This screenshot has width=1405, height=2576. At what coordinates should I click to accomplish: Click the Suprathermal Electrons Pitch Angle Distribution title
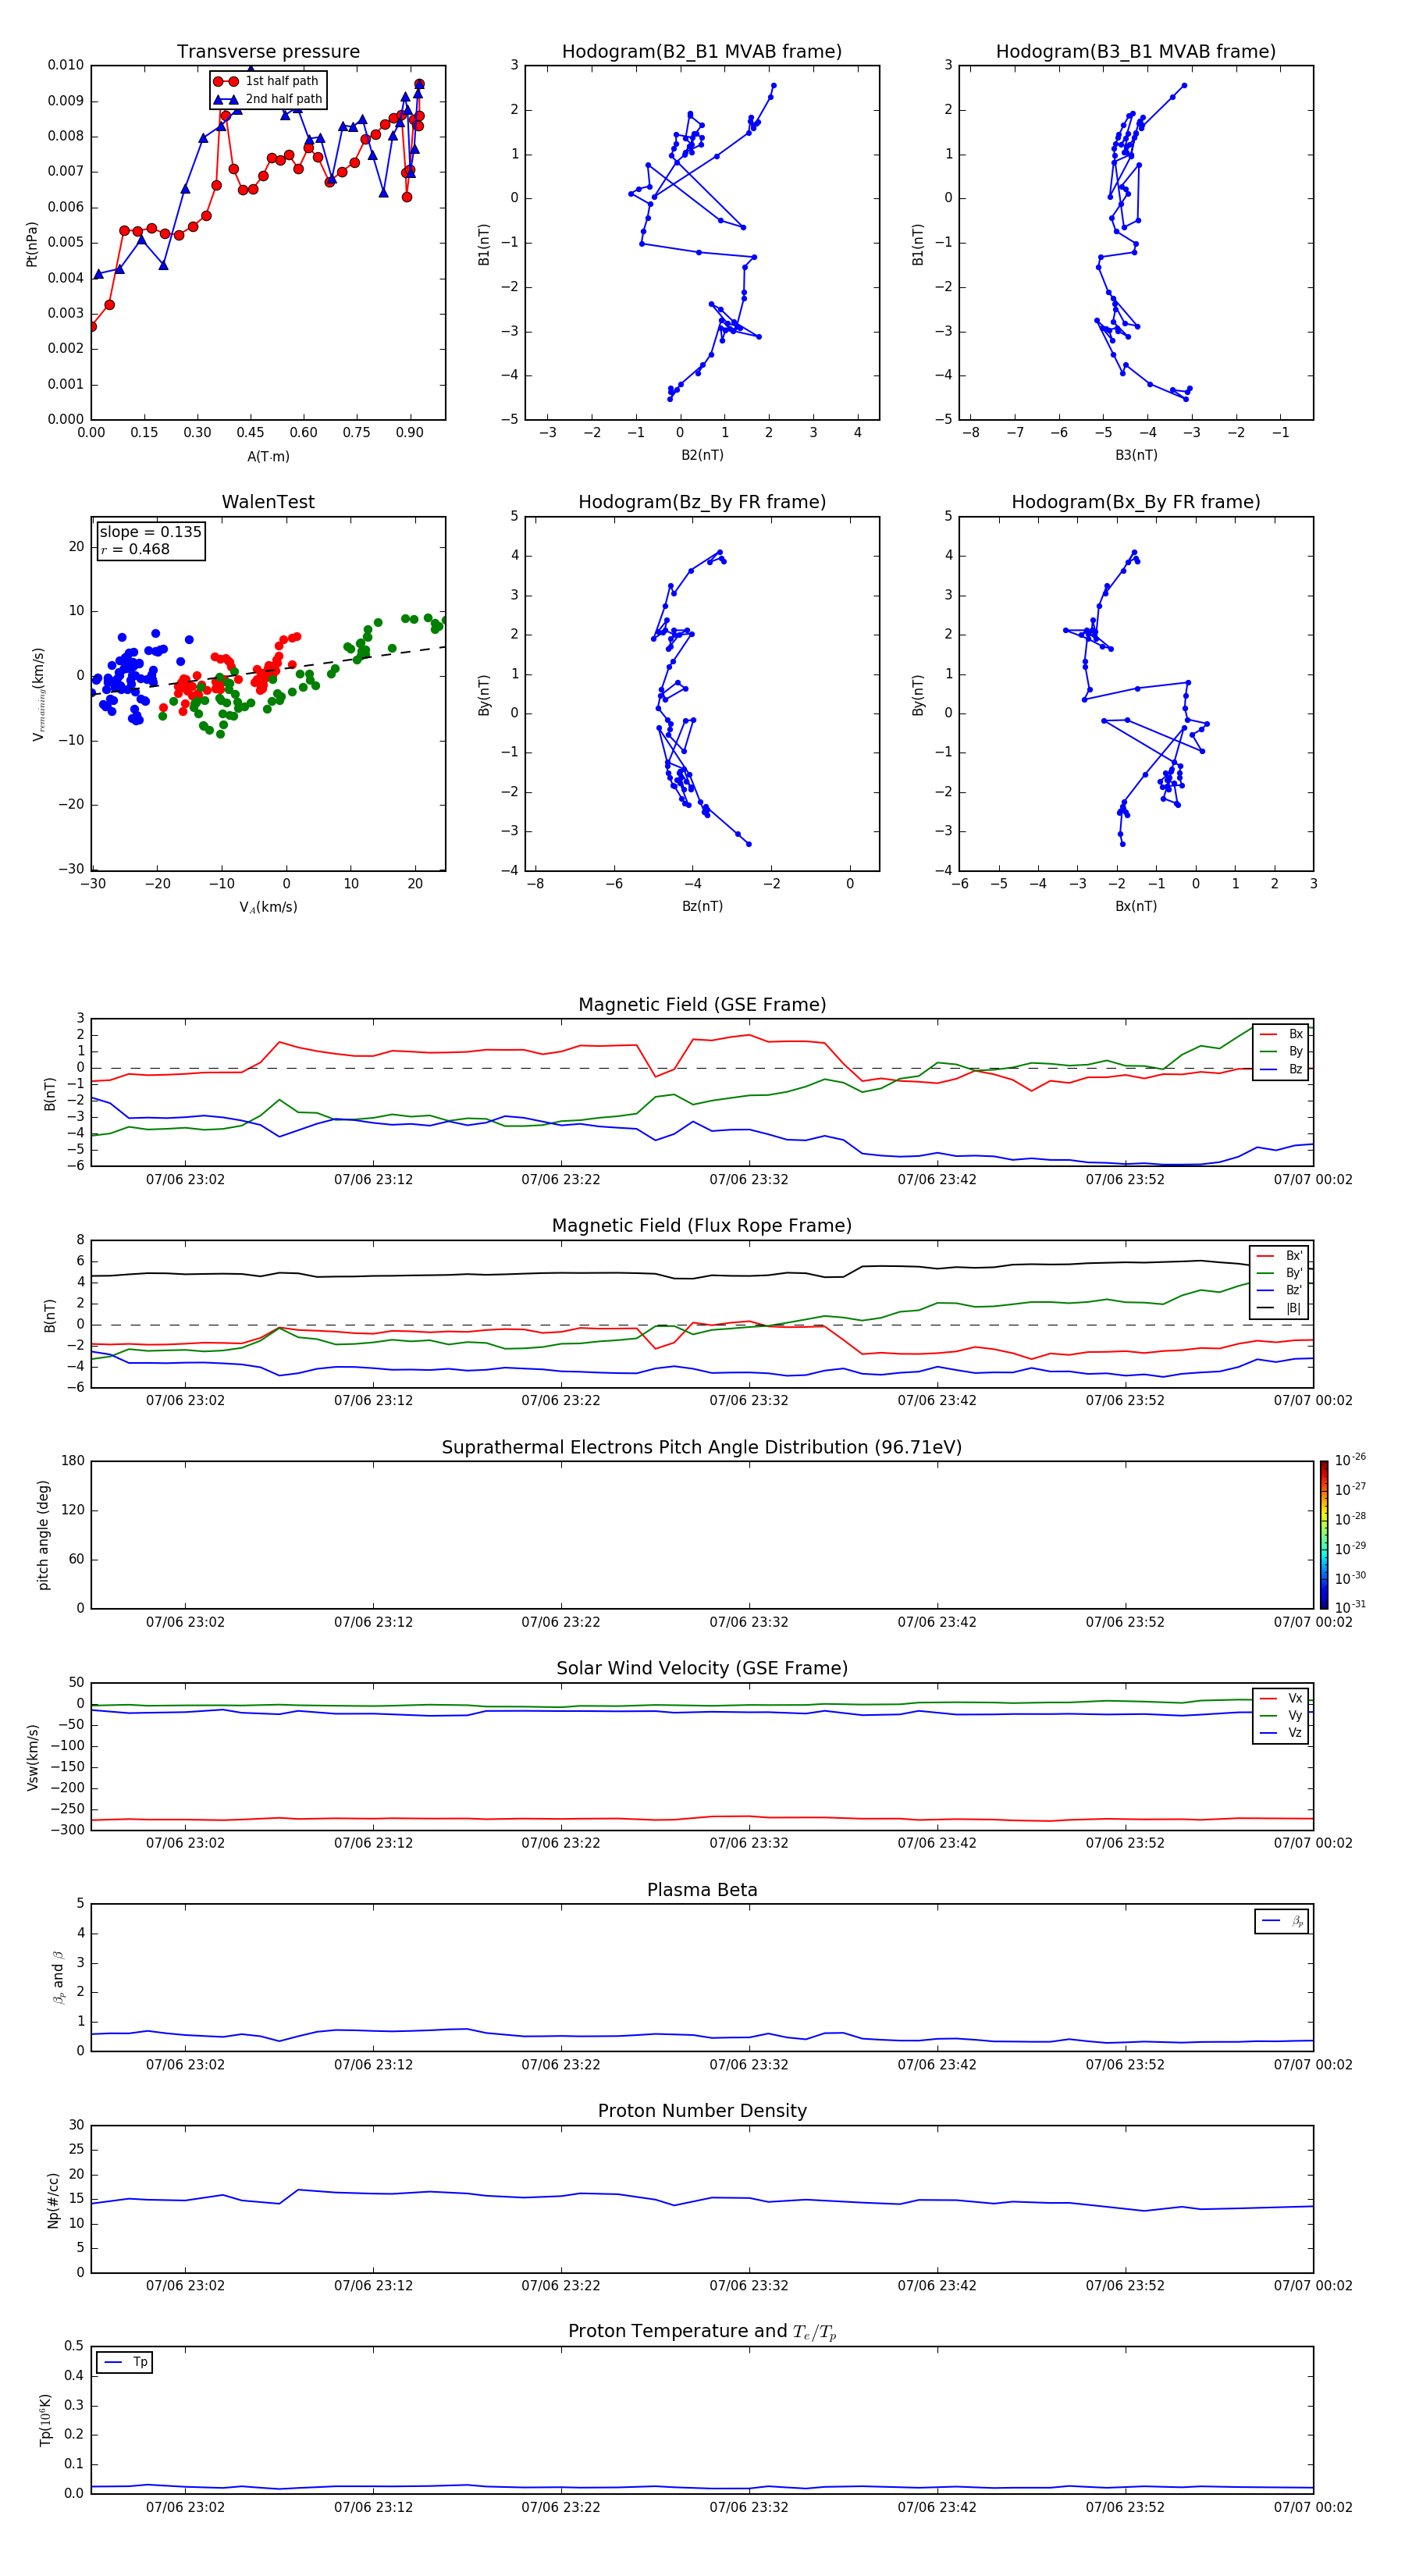(702, 1447)
